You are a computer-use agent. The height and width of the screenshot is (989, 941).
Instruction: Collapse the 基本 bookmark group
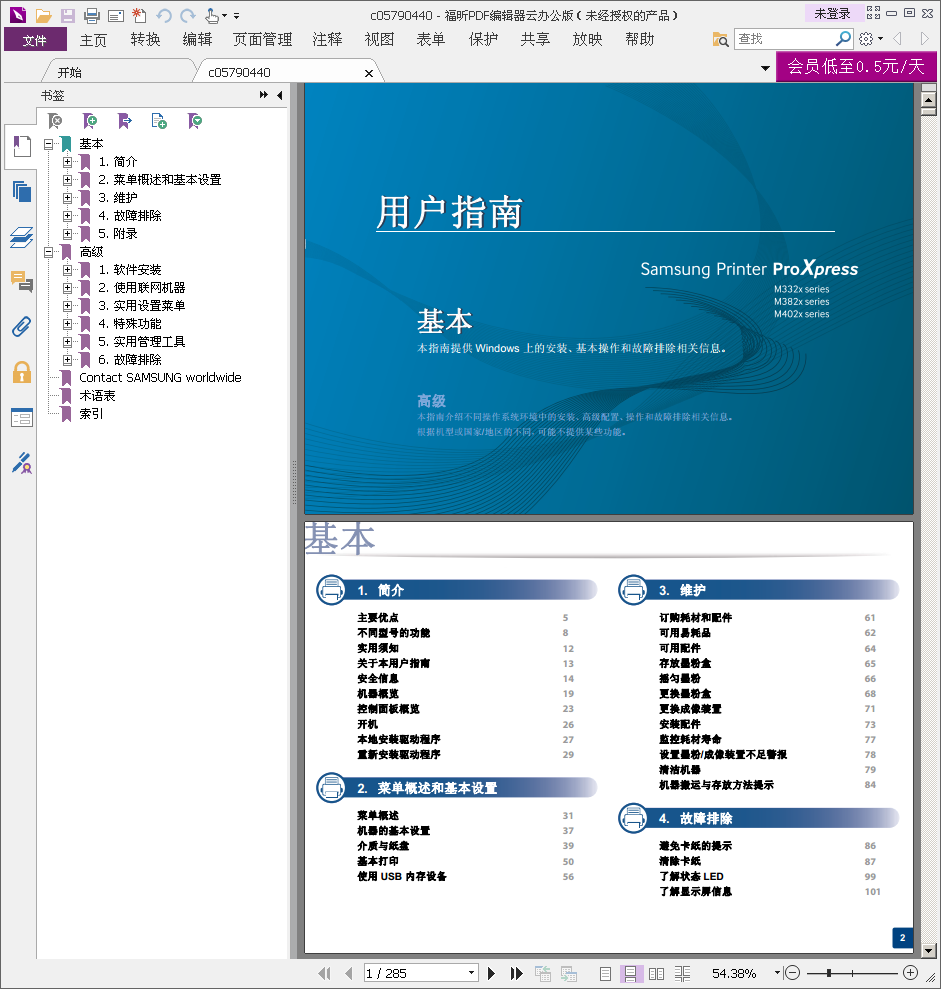[x=49, y=144]
